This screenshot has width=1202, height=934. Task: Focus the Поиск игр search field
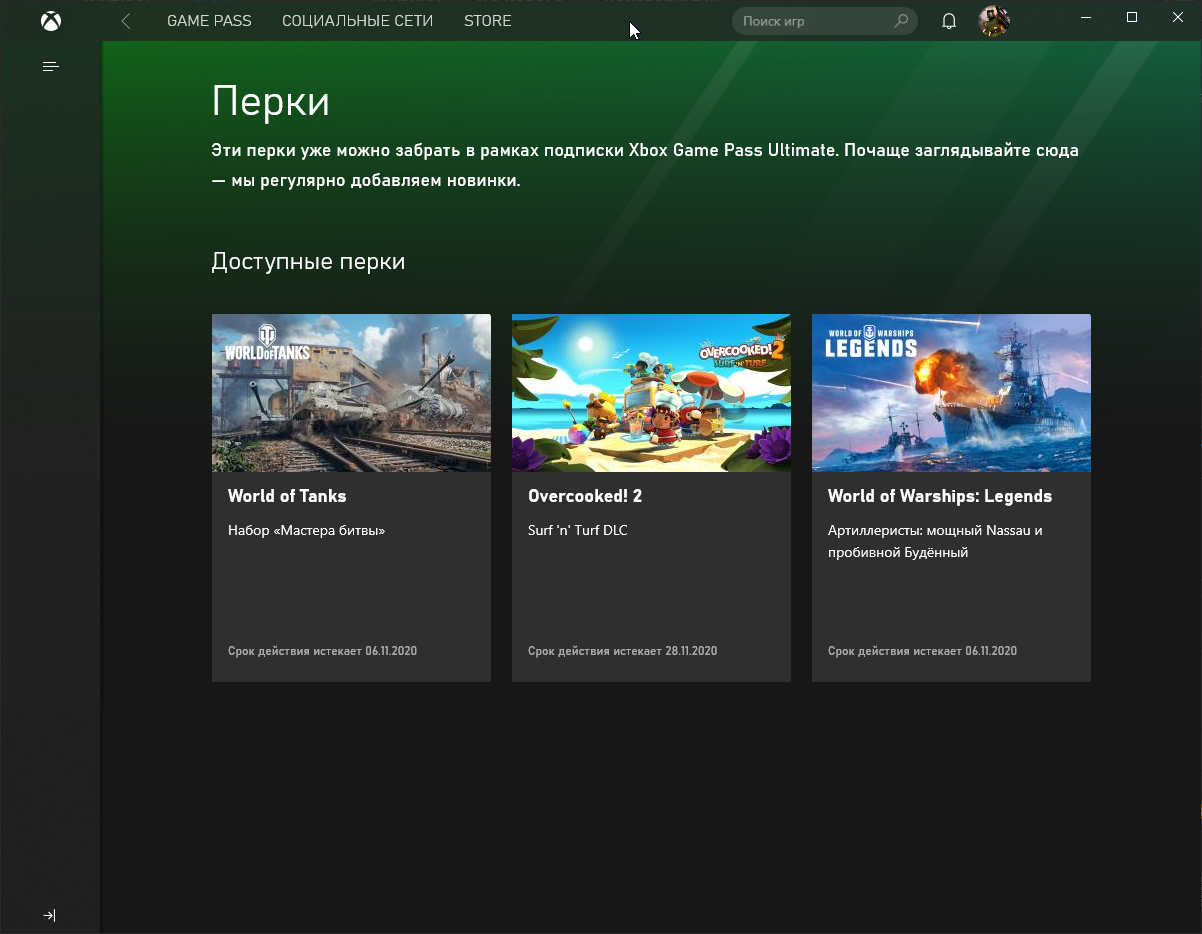click(825, 21)
